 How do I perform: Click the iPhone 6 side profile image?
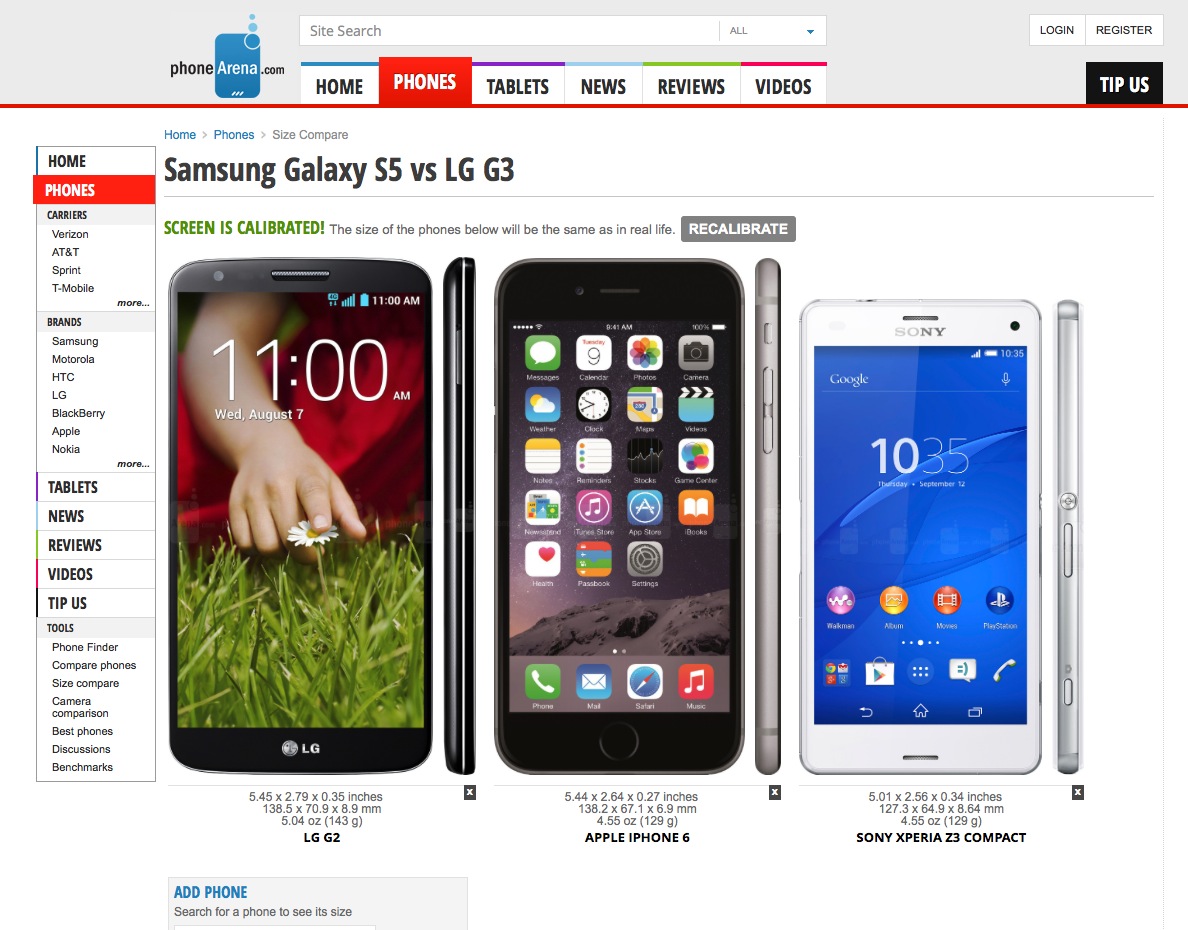tap(768, 516)
